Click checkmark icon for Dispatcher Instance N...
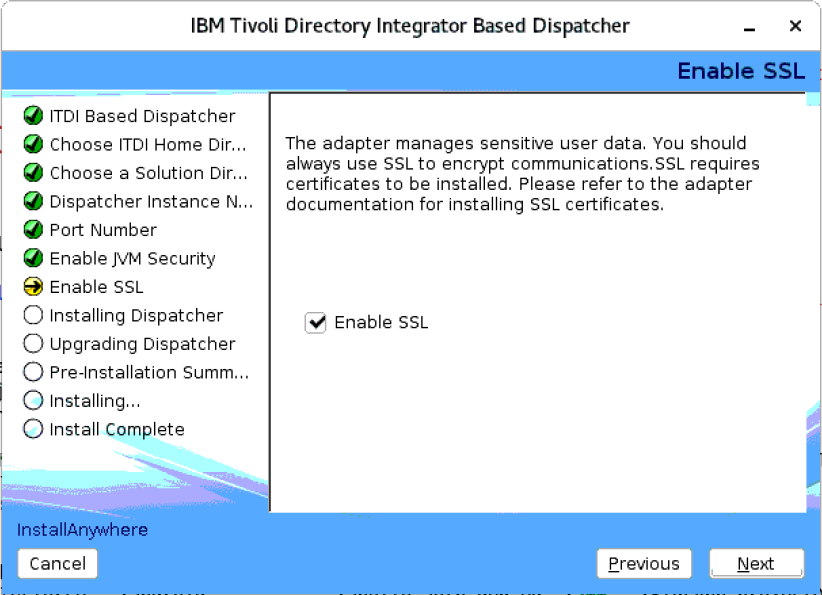Viewport: 822px width, 595px height. coord(33,201)
